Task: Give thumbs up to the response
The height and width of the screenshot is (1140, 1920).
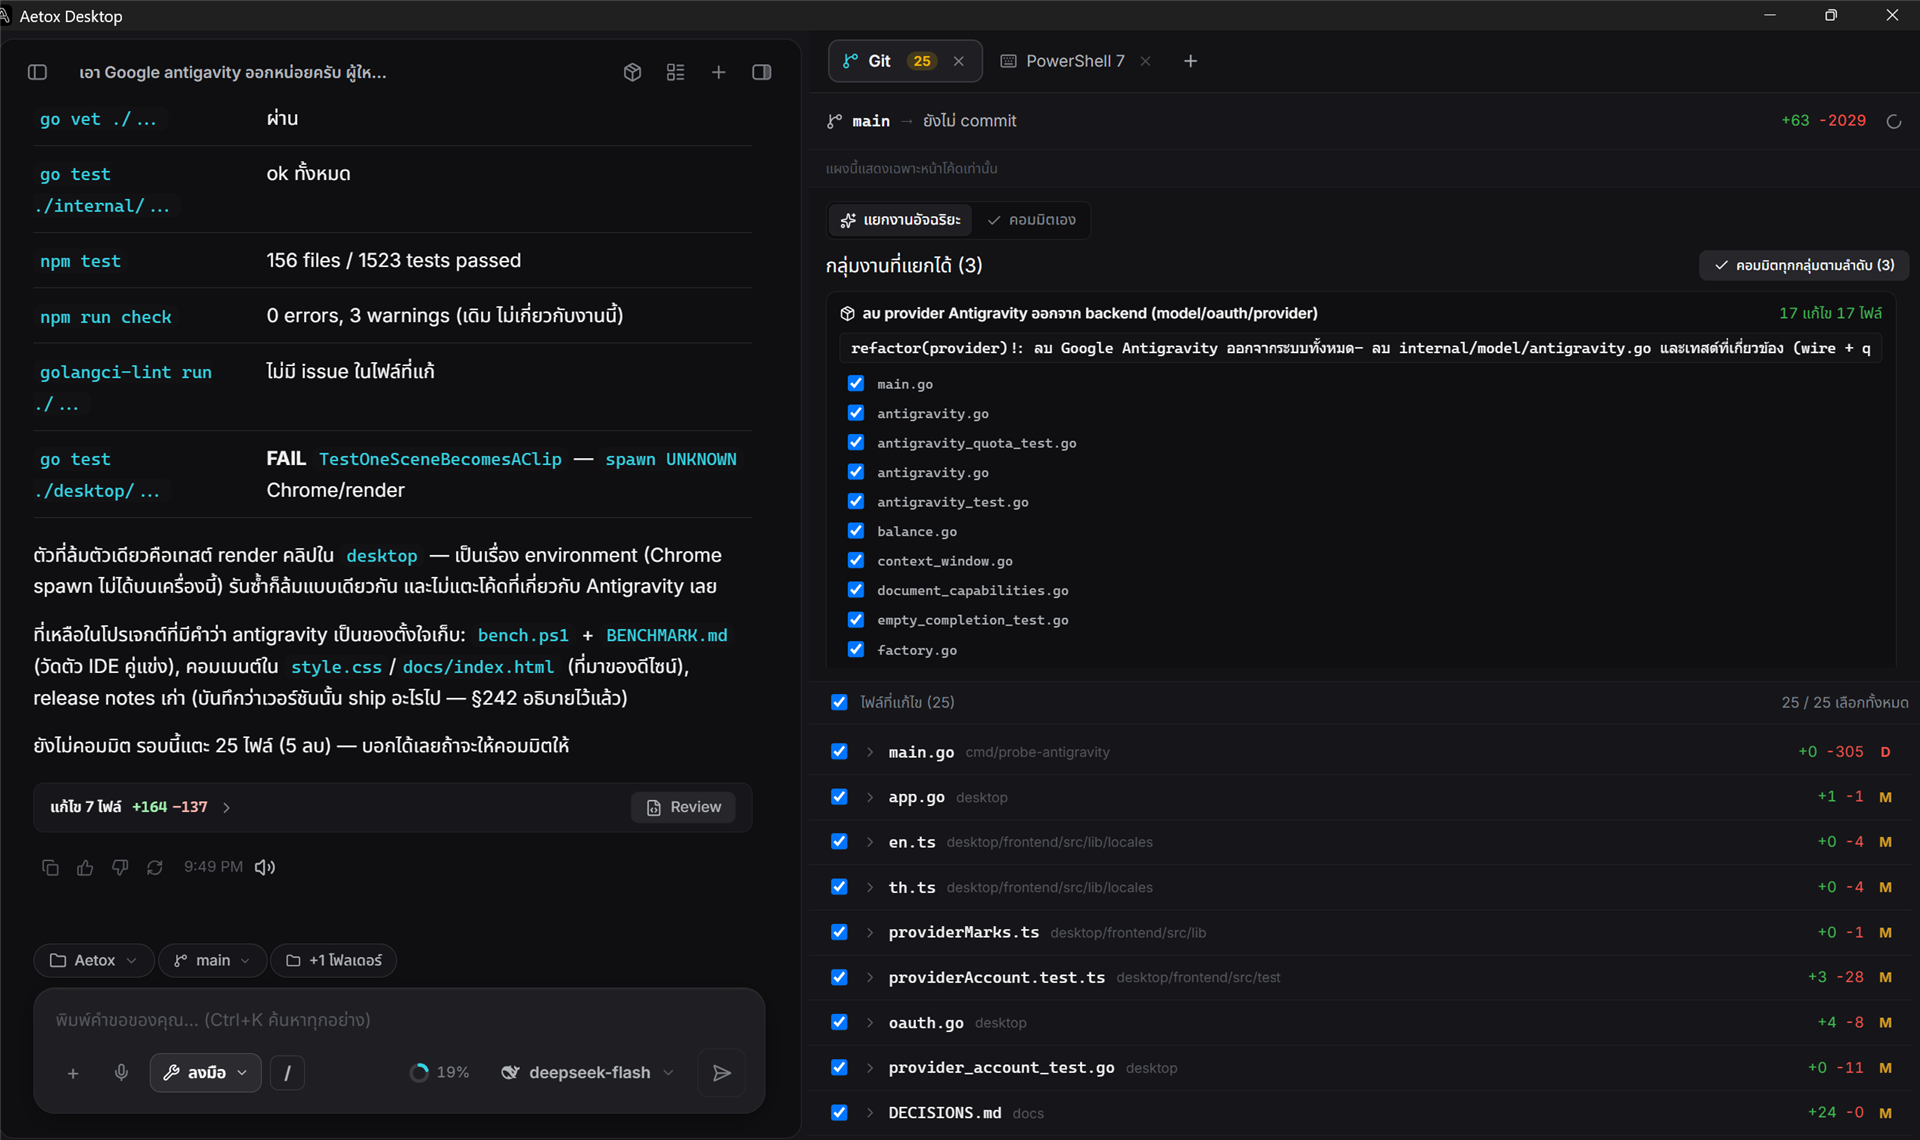Action: [85, 867]
